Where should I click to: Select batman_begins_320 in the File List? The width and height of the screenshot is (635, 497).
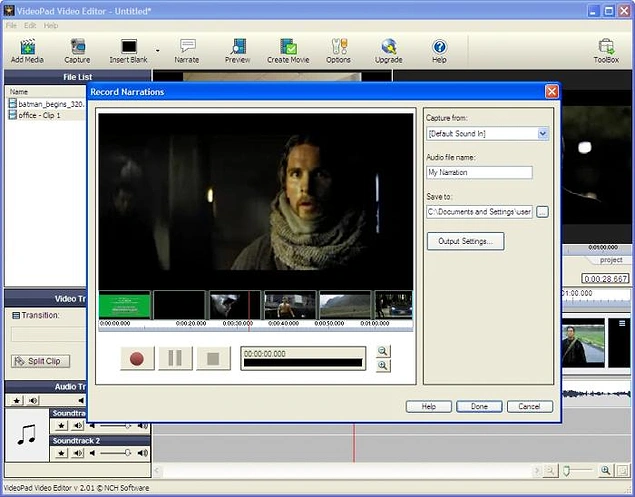(47, 104)
